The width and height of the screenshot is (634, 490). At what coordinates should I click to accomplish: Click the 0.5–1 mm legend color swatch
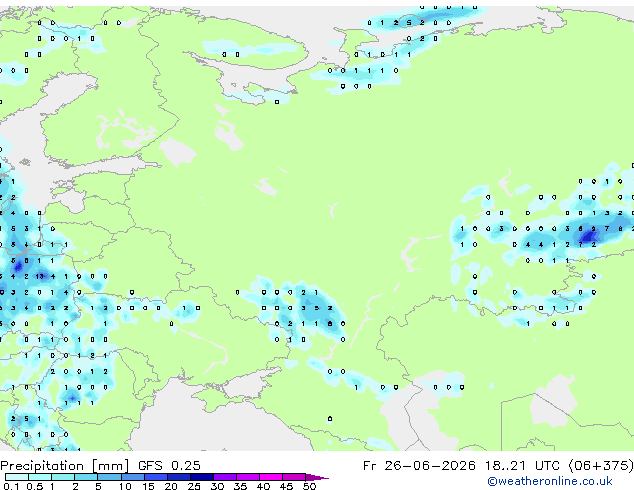click(x=40, y=477)
